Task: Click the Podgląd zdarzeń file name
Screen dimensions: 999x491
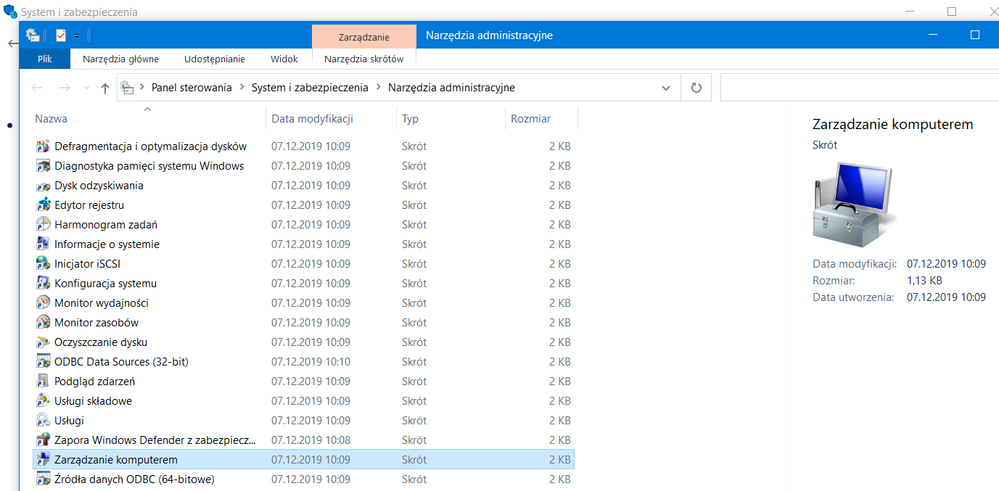Action: click(x=94, y=381)
